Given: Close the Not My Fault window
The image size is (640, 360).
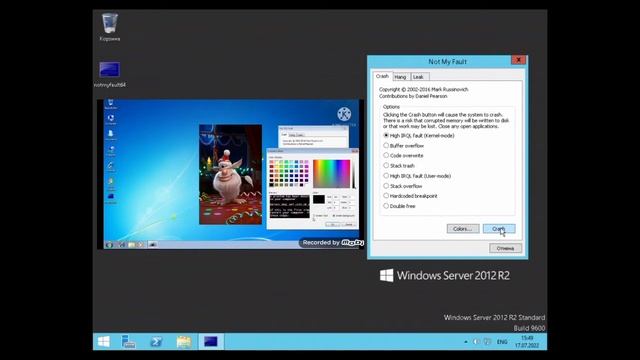Looking at the screenshot, I should click(518, 60).
